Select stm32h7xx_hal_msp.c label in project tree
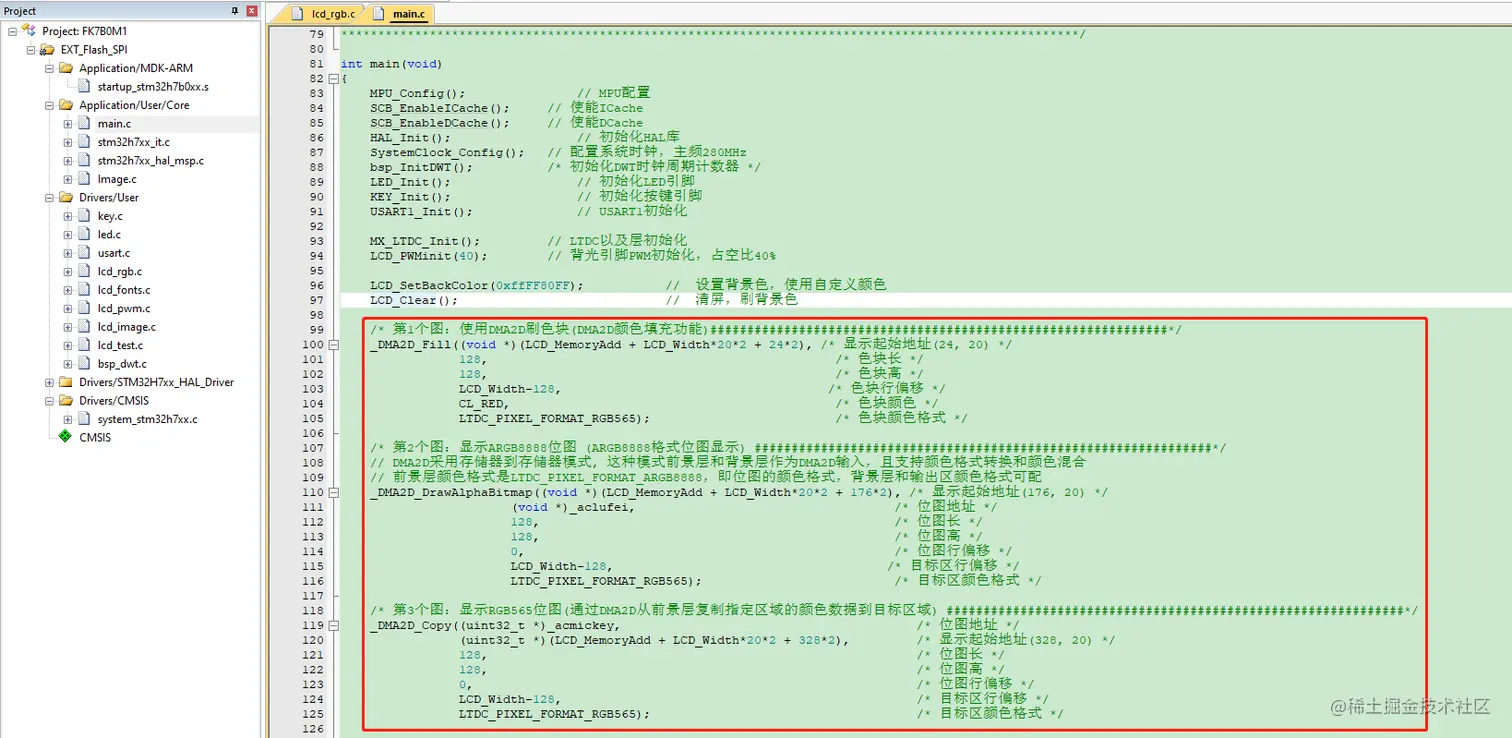 (x=150, y=160)
